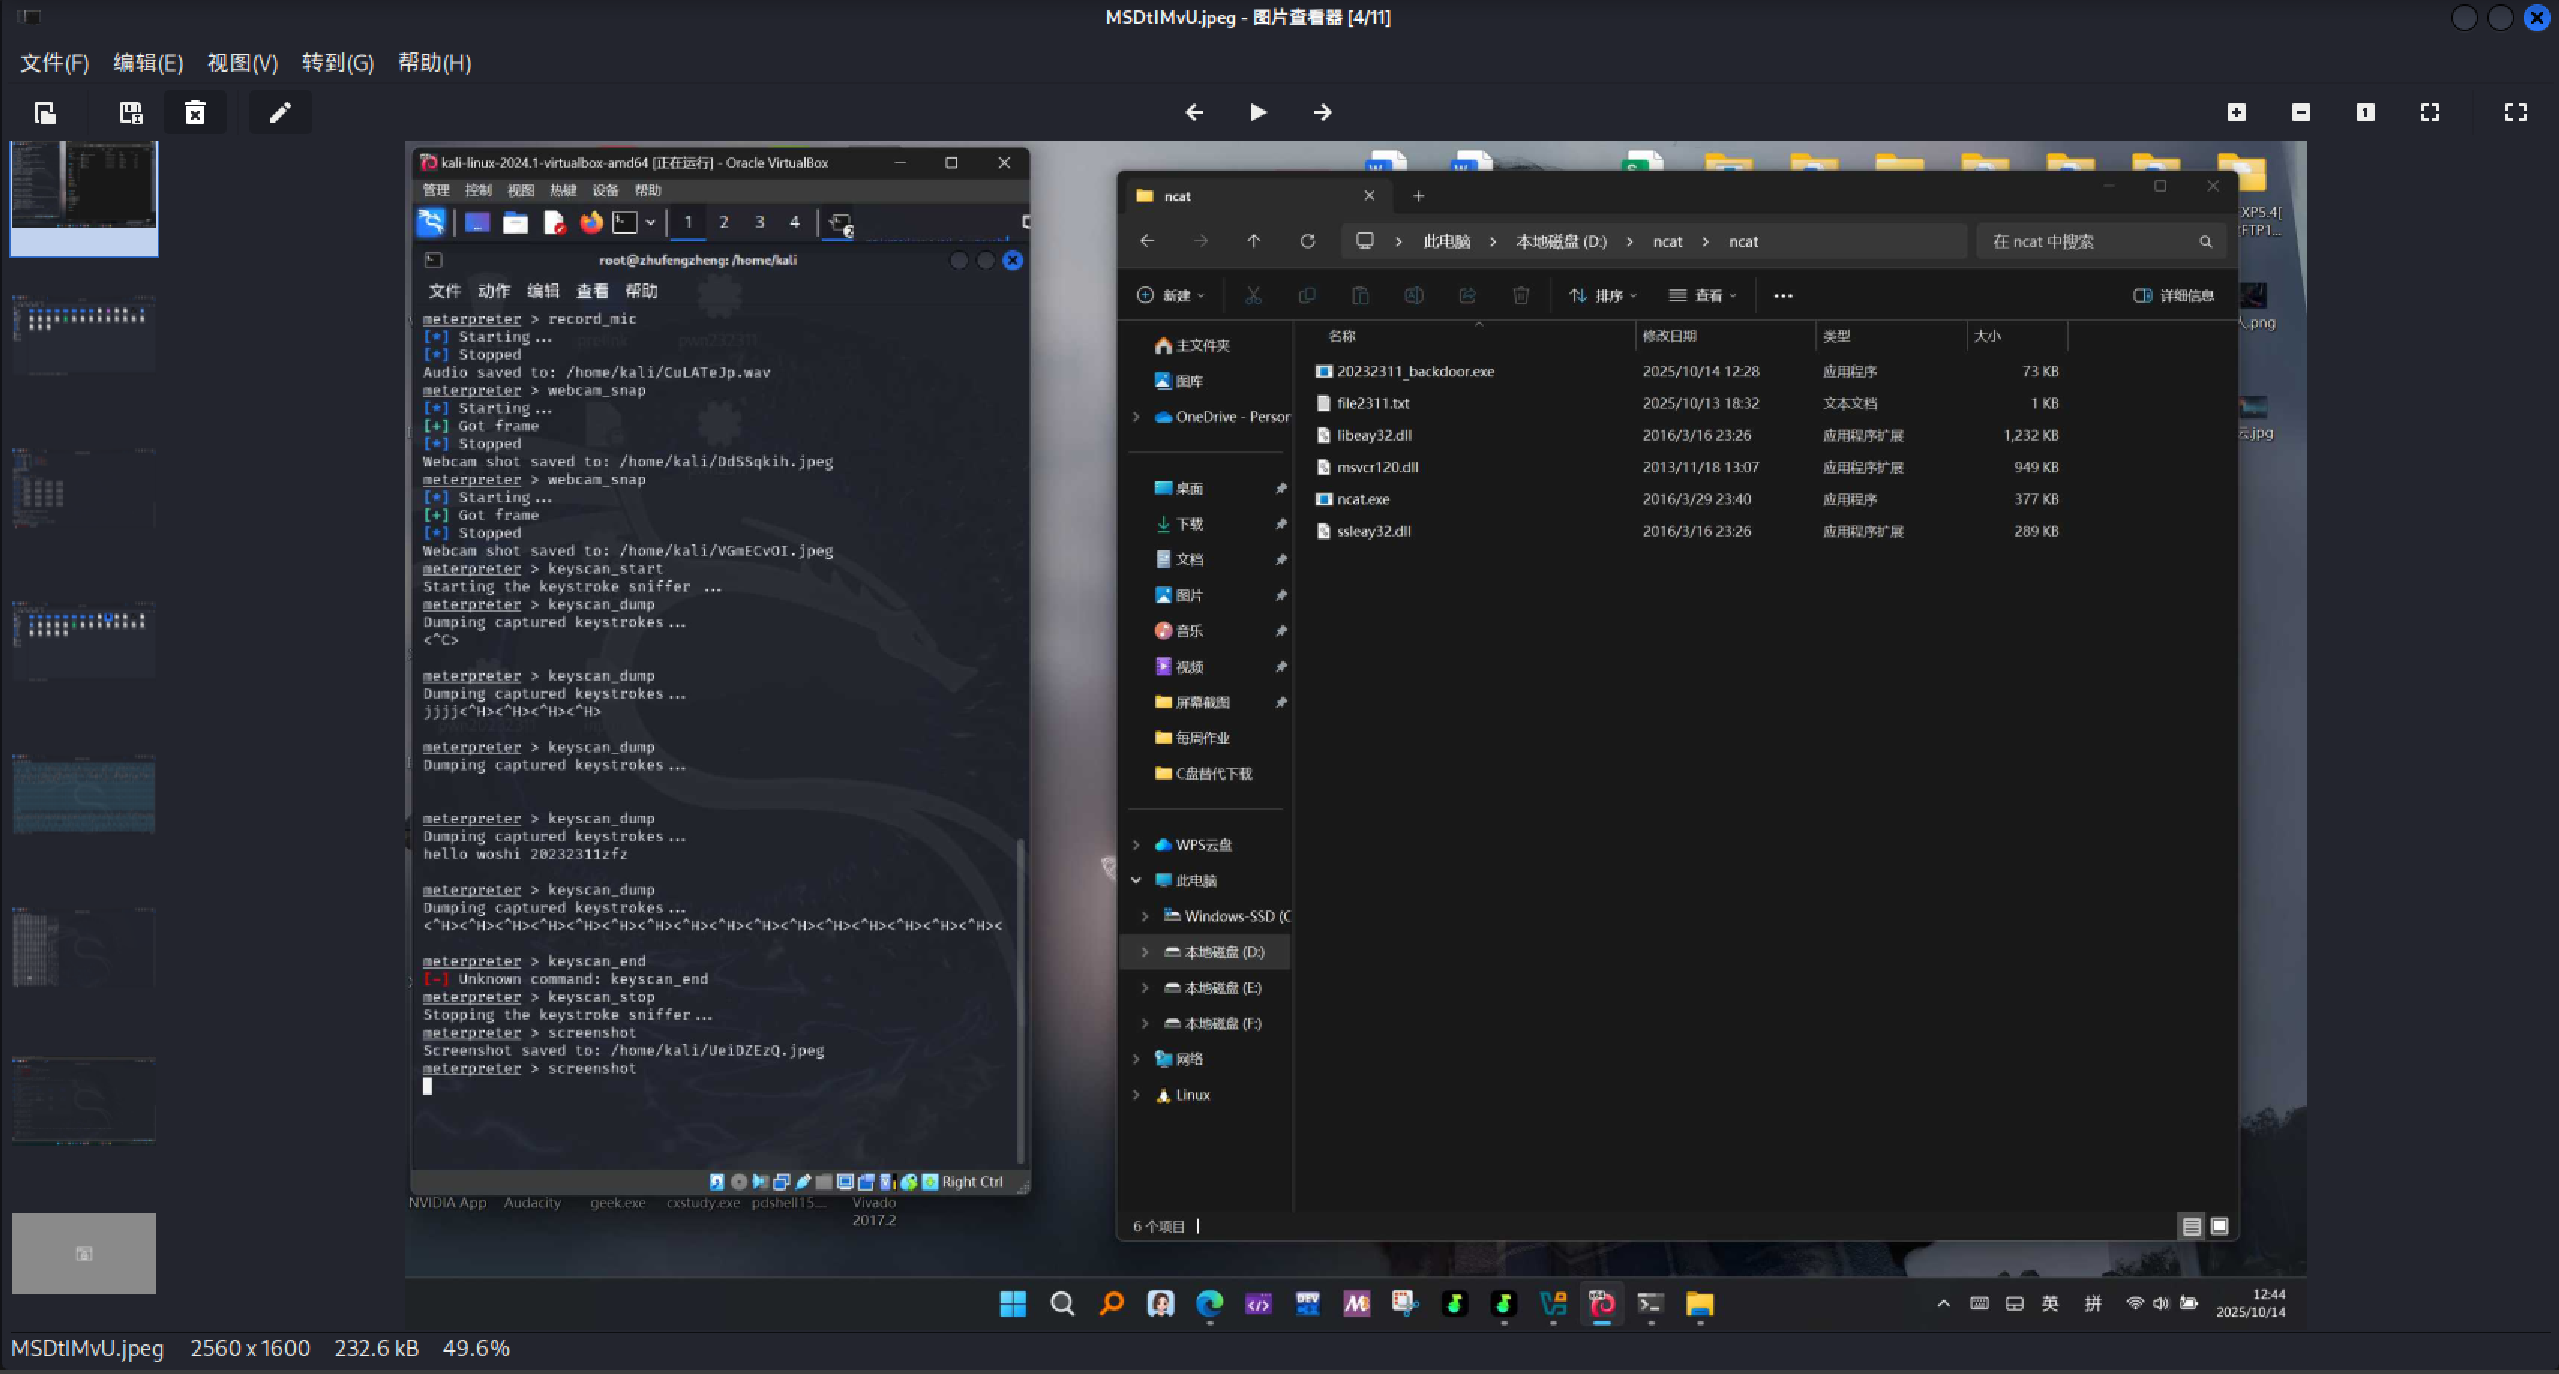
Task: Click the open image toolbar icon
Action: tap(45, 113)
